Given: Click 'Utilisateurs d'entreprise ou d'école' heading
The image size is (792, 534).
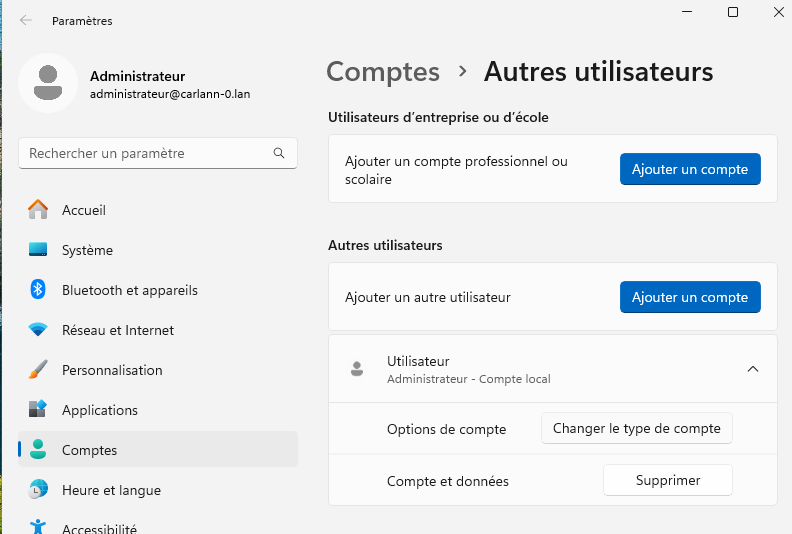Looking at the screenshot, I should 438,117.
